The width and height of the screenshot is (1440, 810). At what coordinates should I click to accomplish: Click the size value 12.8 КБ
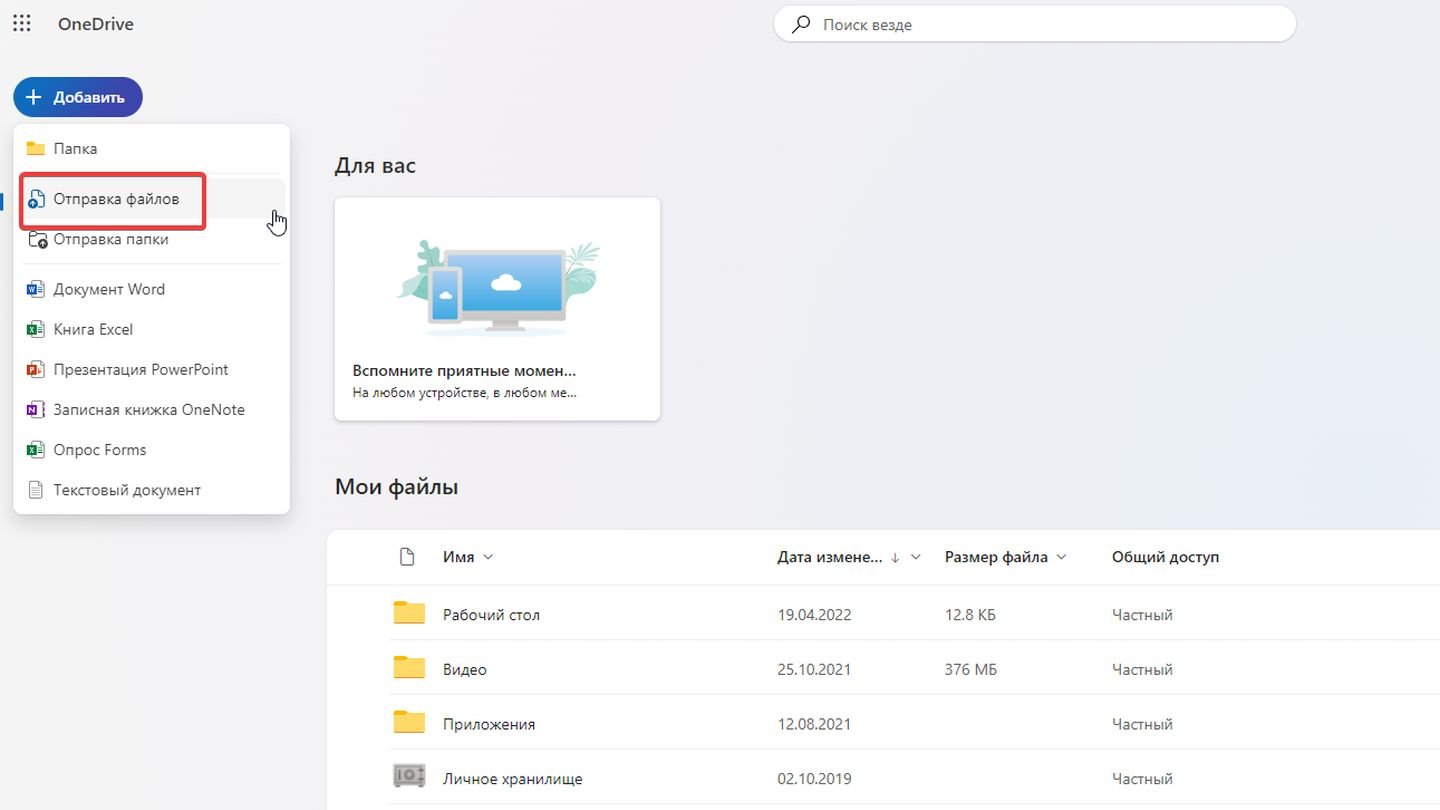pyautogui.click(x=970, y=615)
